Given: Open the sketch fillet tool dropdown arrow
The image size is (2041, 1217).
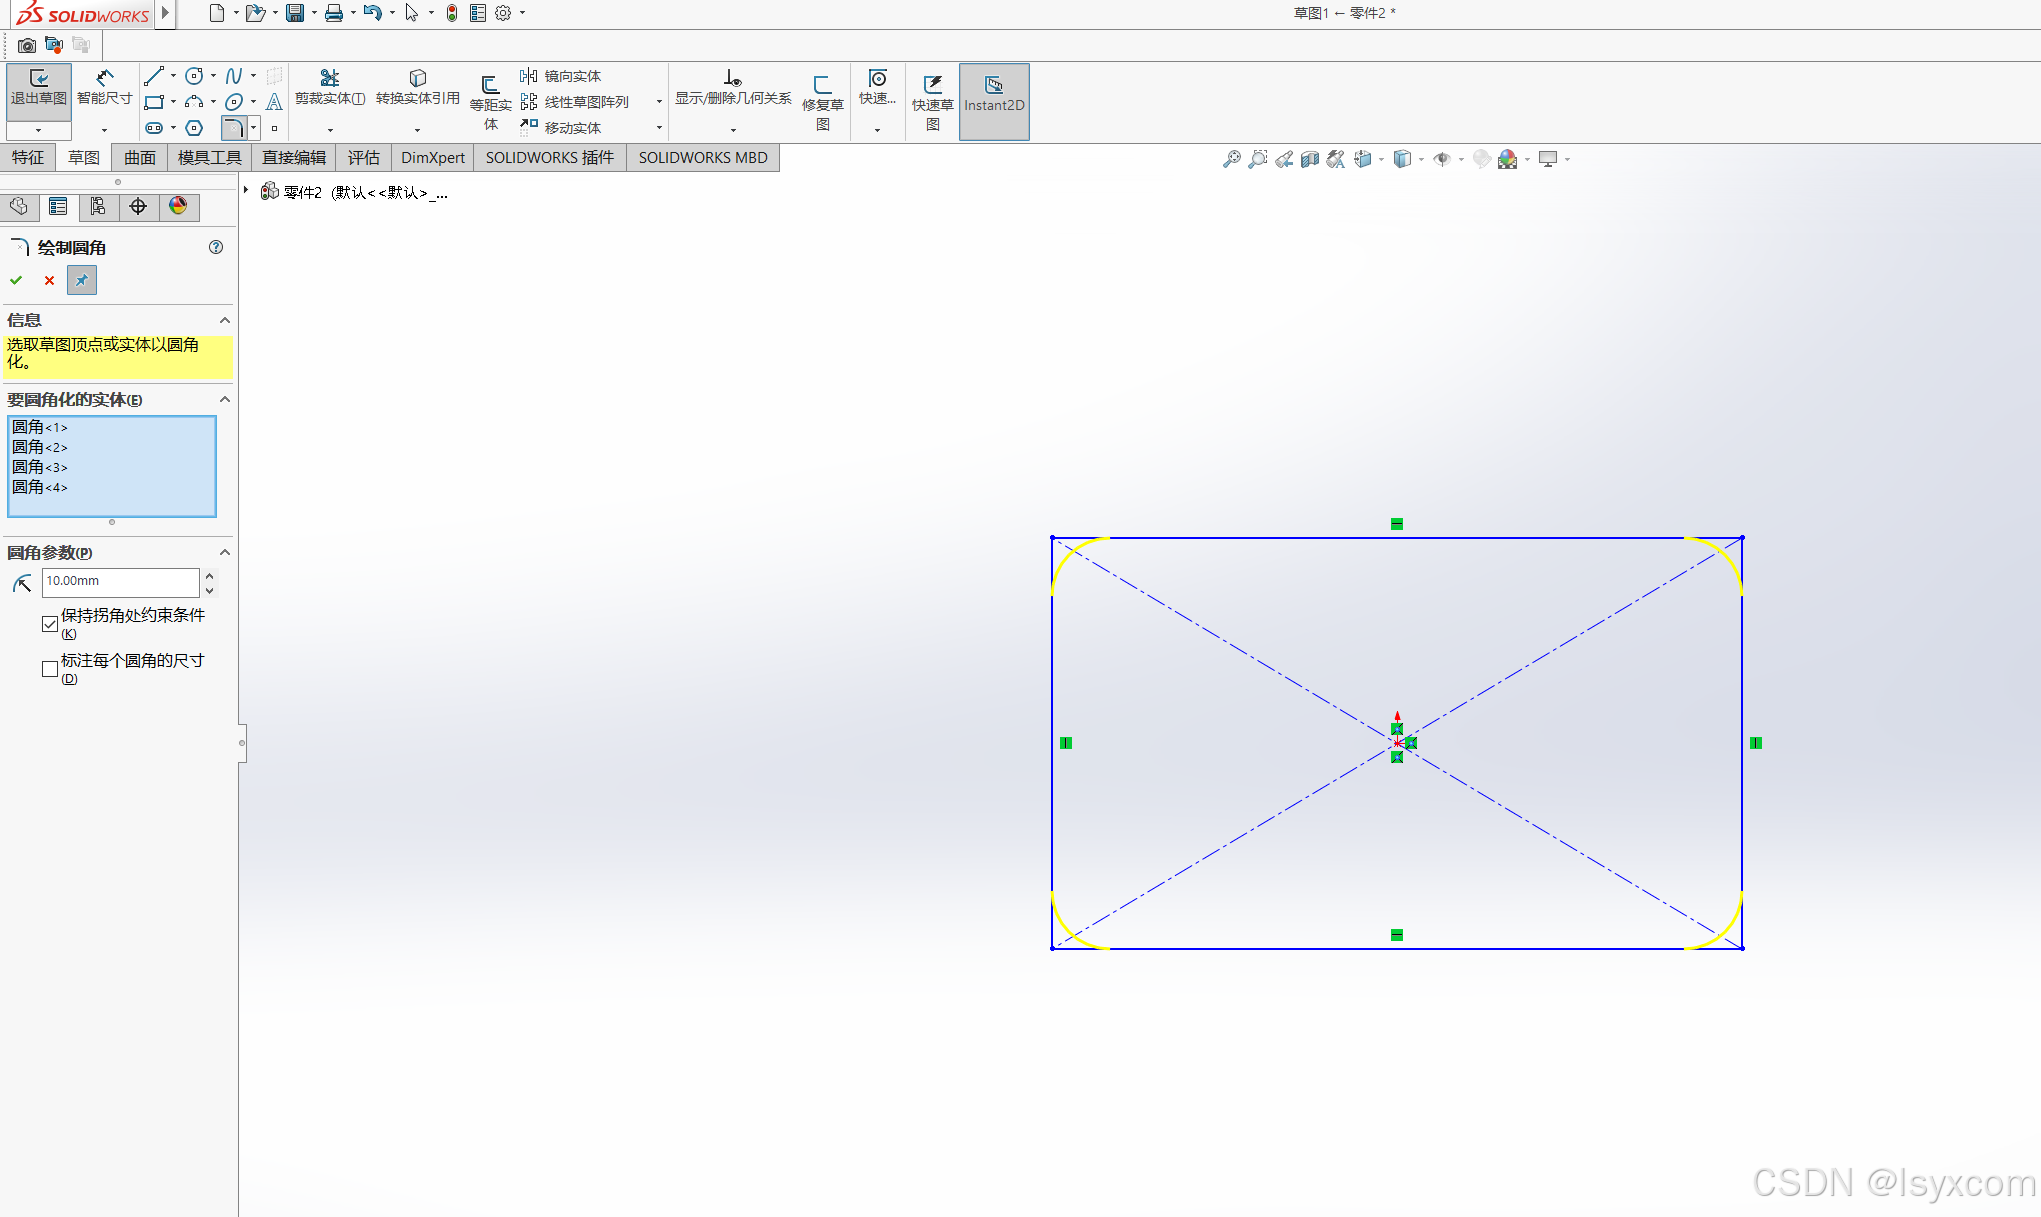Looking at the screenshot, I should 254,128.
